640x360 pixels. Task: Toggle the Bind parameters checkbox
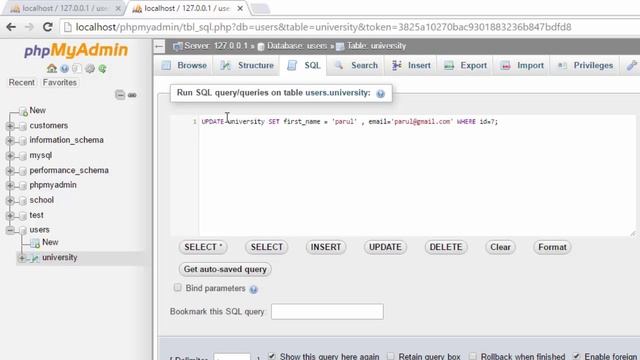click(x=178, y=288)
